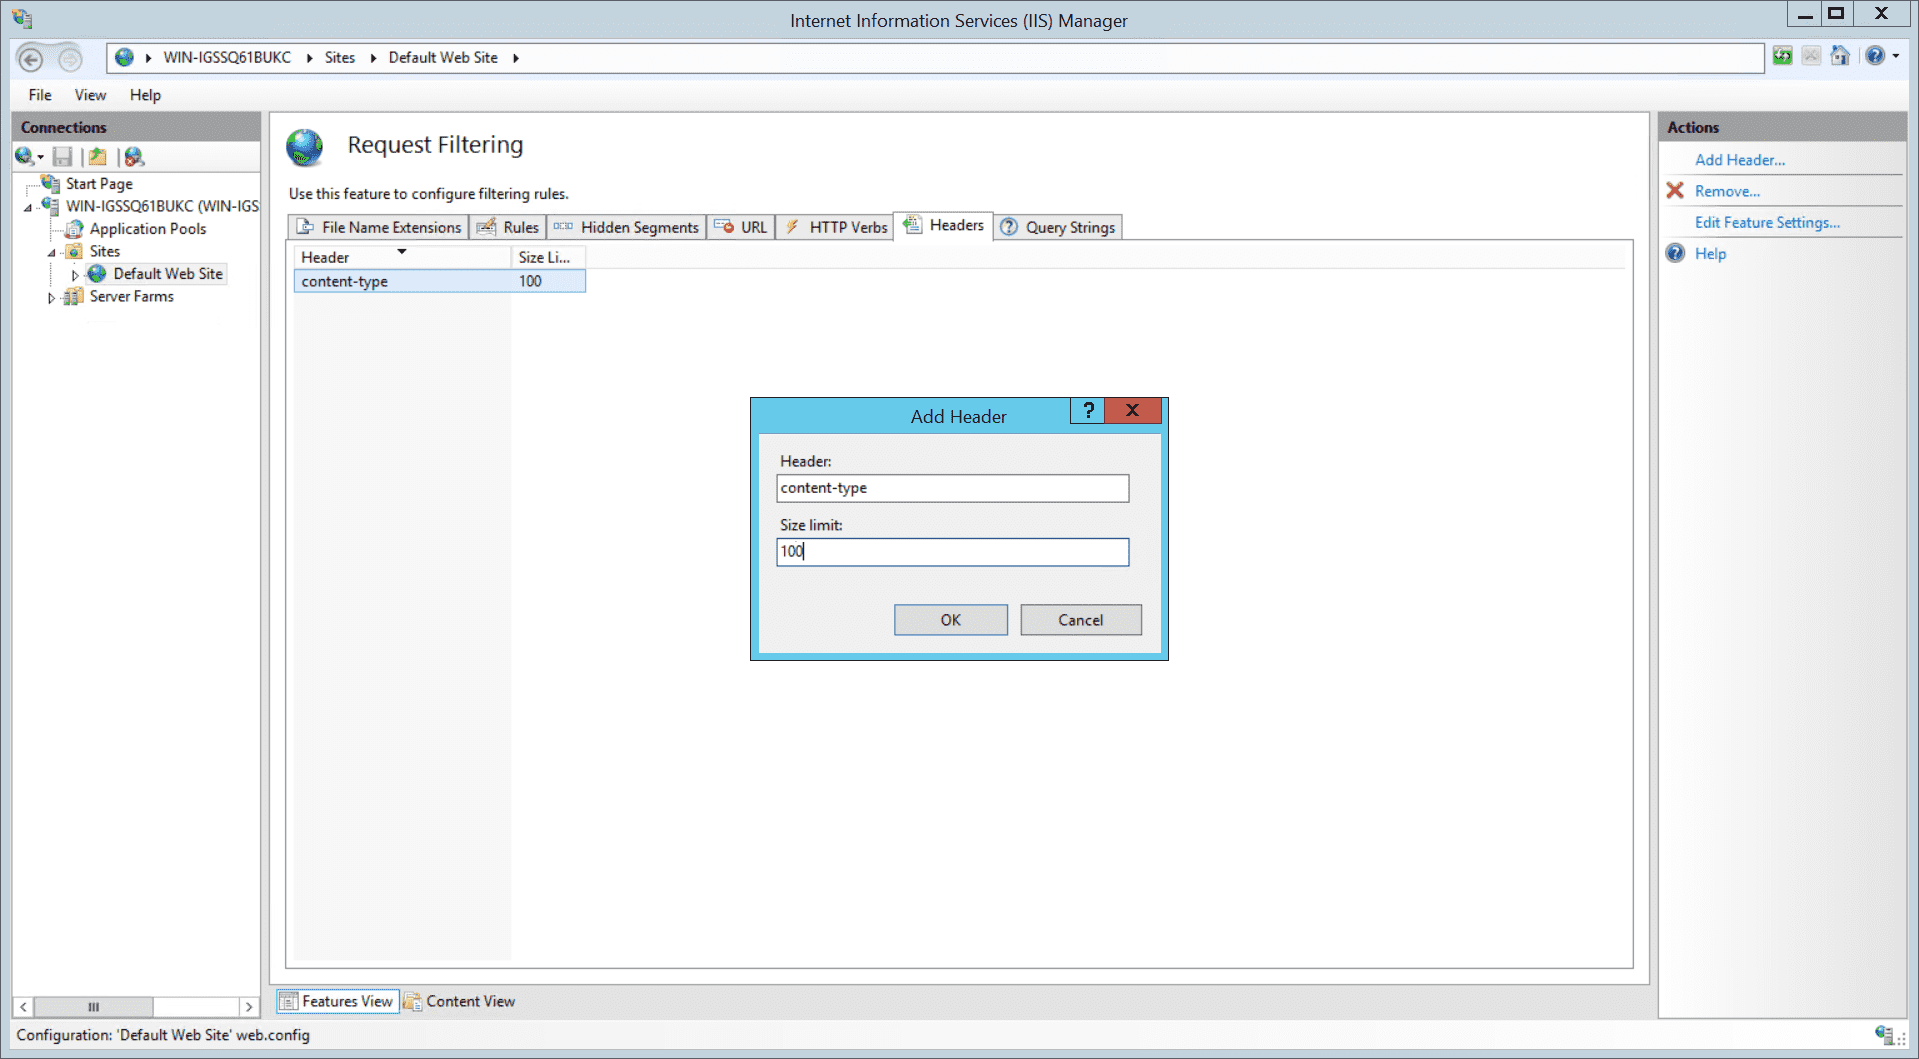
Task: Select the WIN-IGSSQ61BUKC server node
Action: (x=162, y=206)
